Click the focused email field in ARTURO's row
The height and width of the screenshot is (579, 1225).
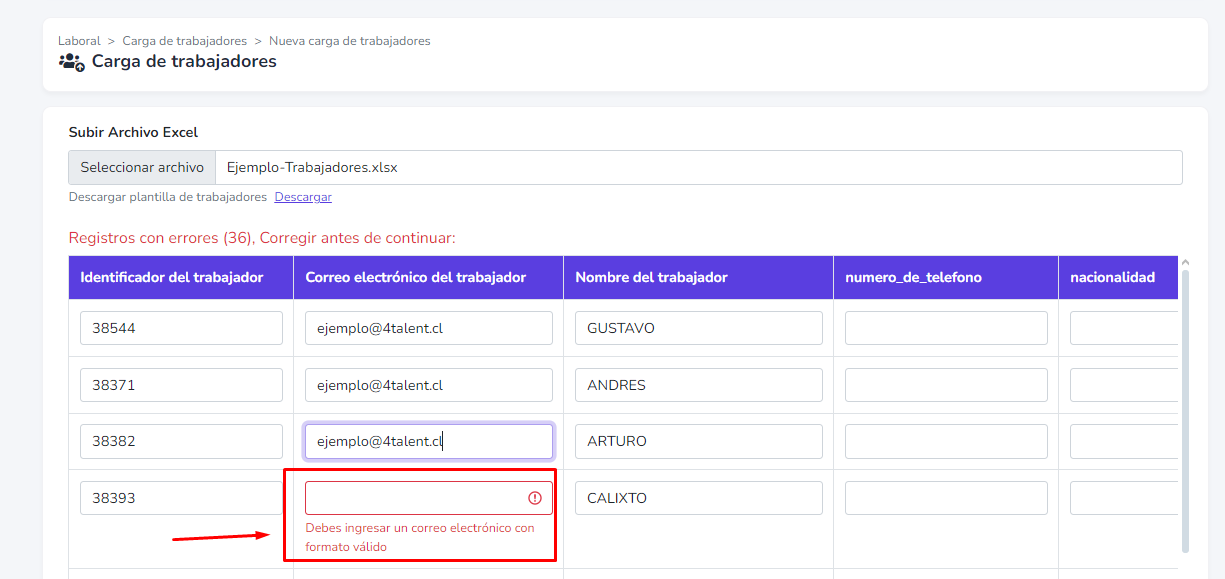tap(429, 441)
